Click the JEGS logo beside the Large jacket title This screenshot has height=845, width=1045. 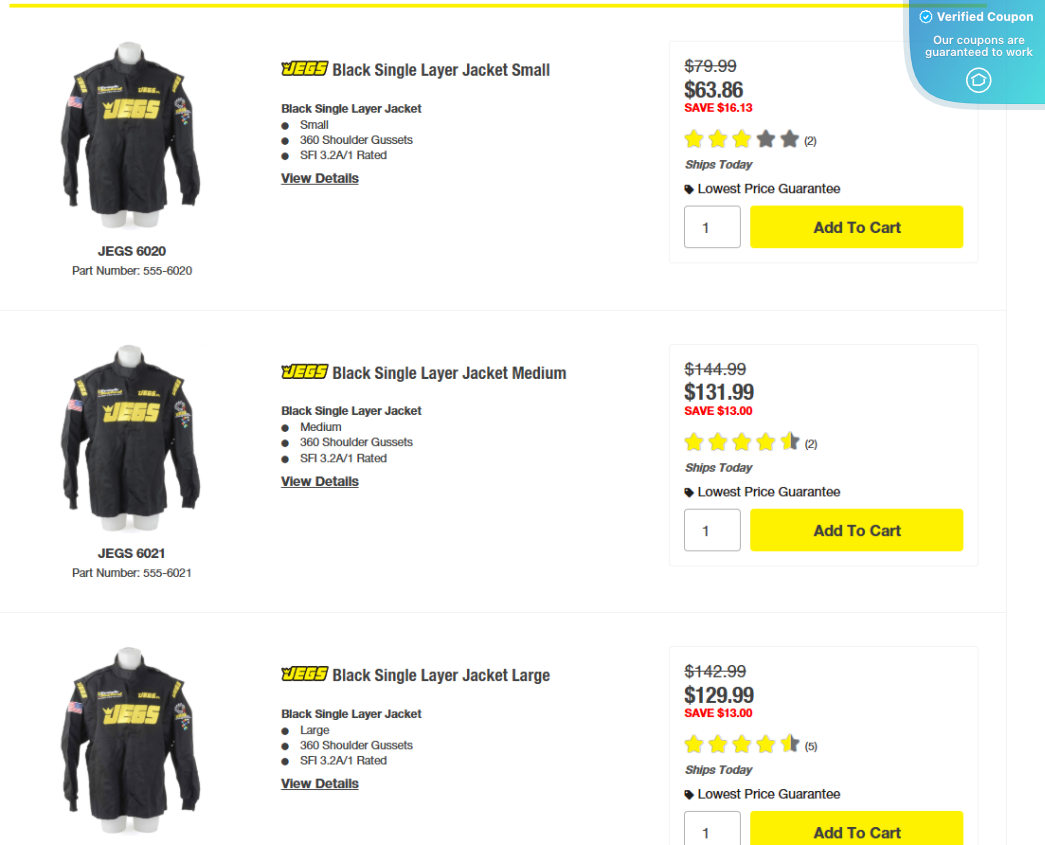tap(303, 675)
